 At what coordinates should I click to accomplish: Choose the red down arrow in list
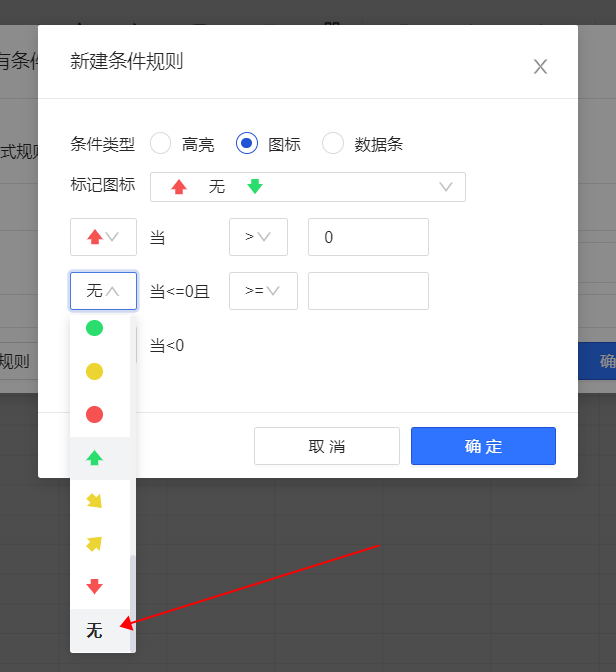tap(95, 587)
